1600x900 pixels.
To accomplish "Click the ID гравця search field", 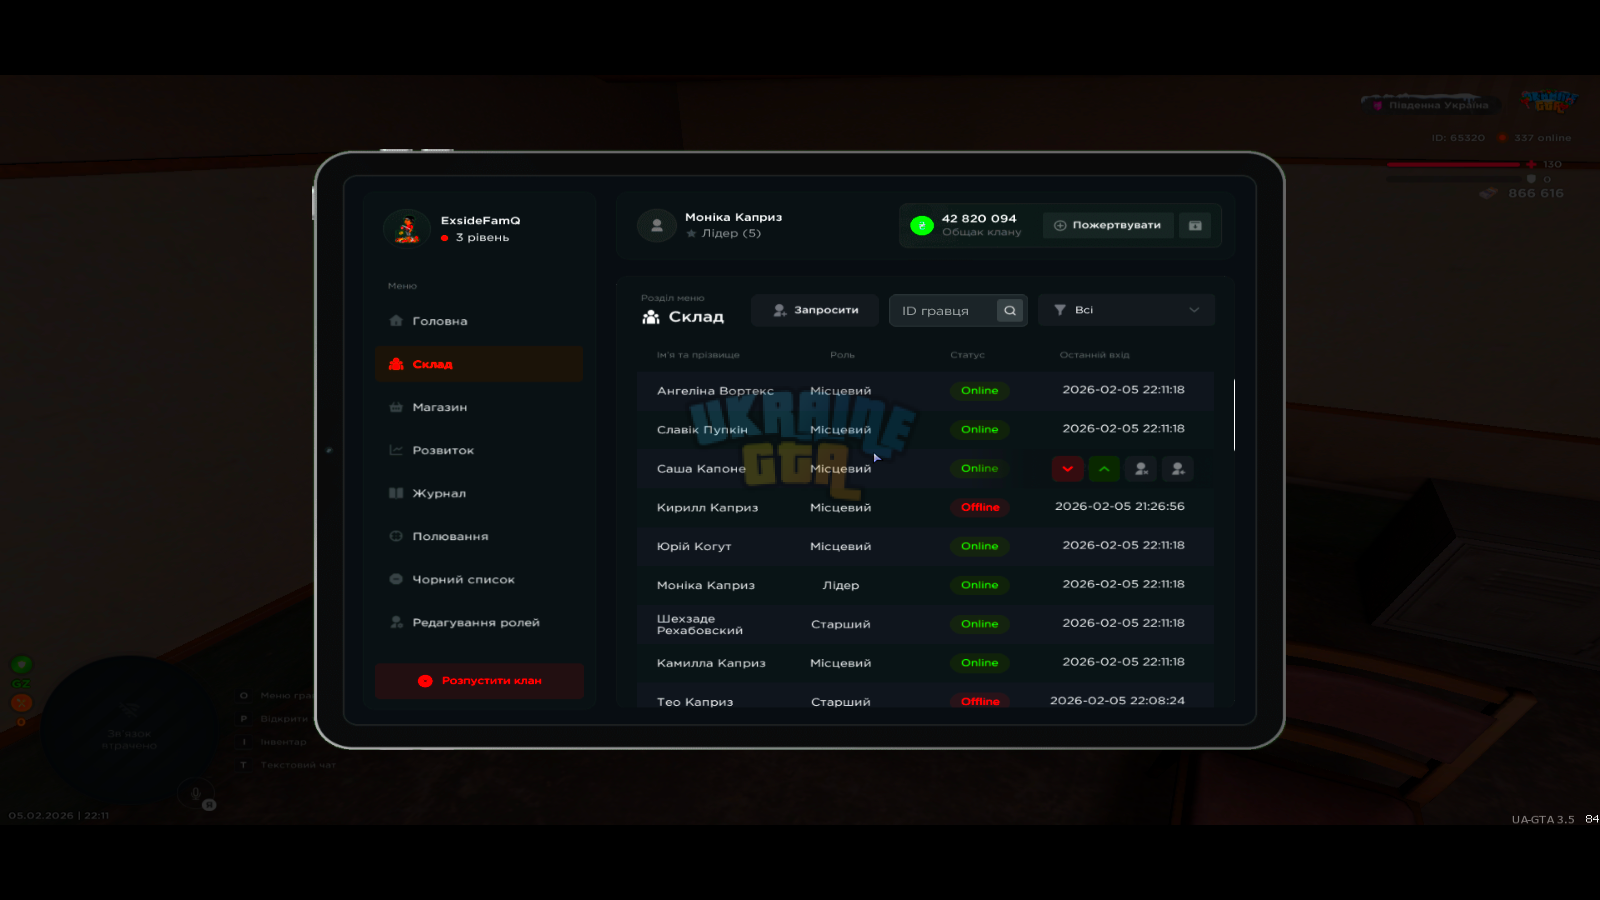I will click(945, 311).
